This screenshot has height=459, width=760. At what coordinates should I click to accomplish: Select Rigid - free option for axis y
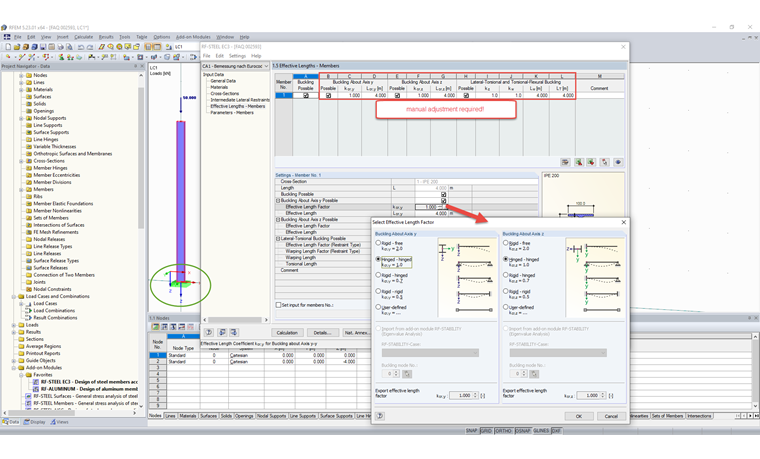pos(379,243)
